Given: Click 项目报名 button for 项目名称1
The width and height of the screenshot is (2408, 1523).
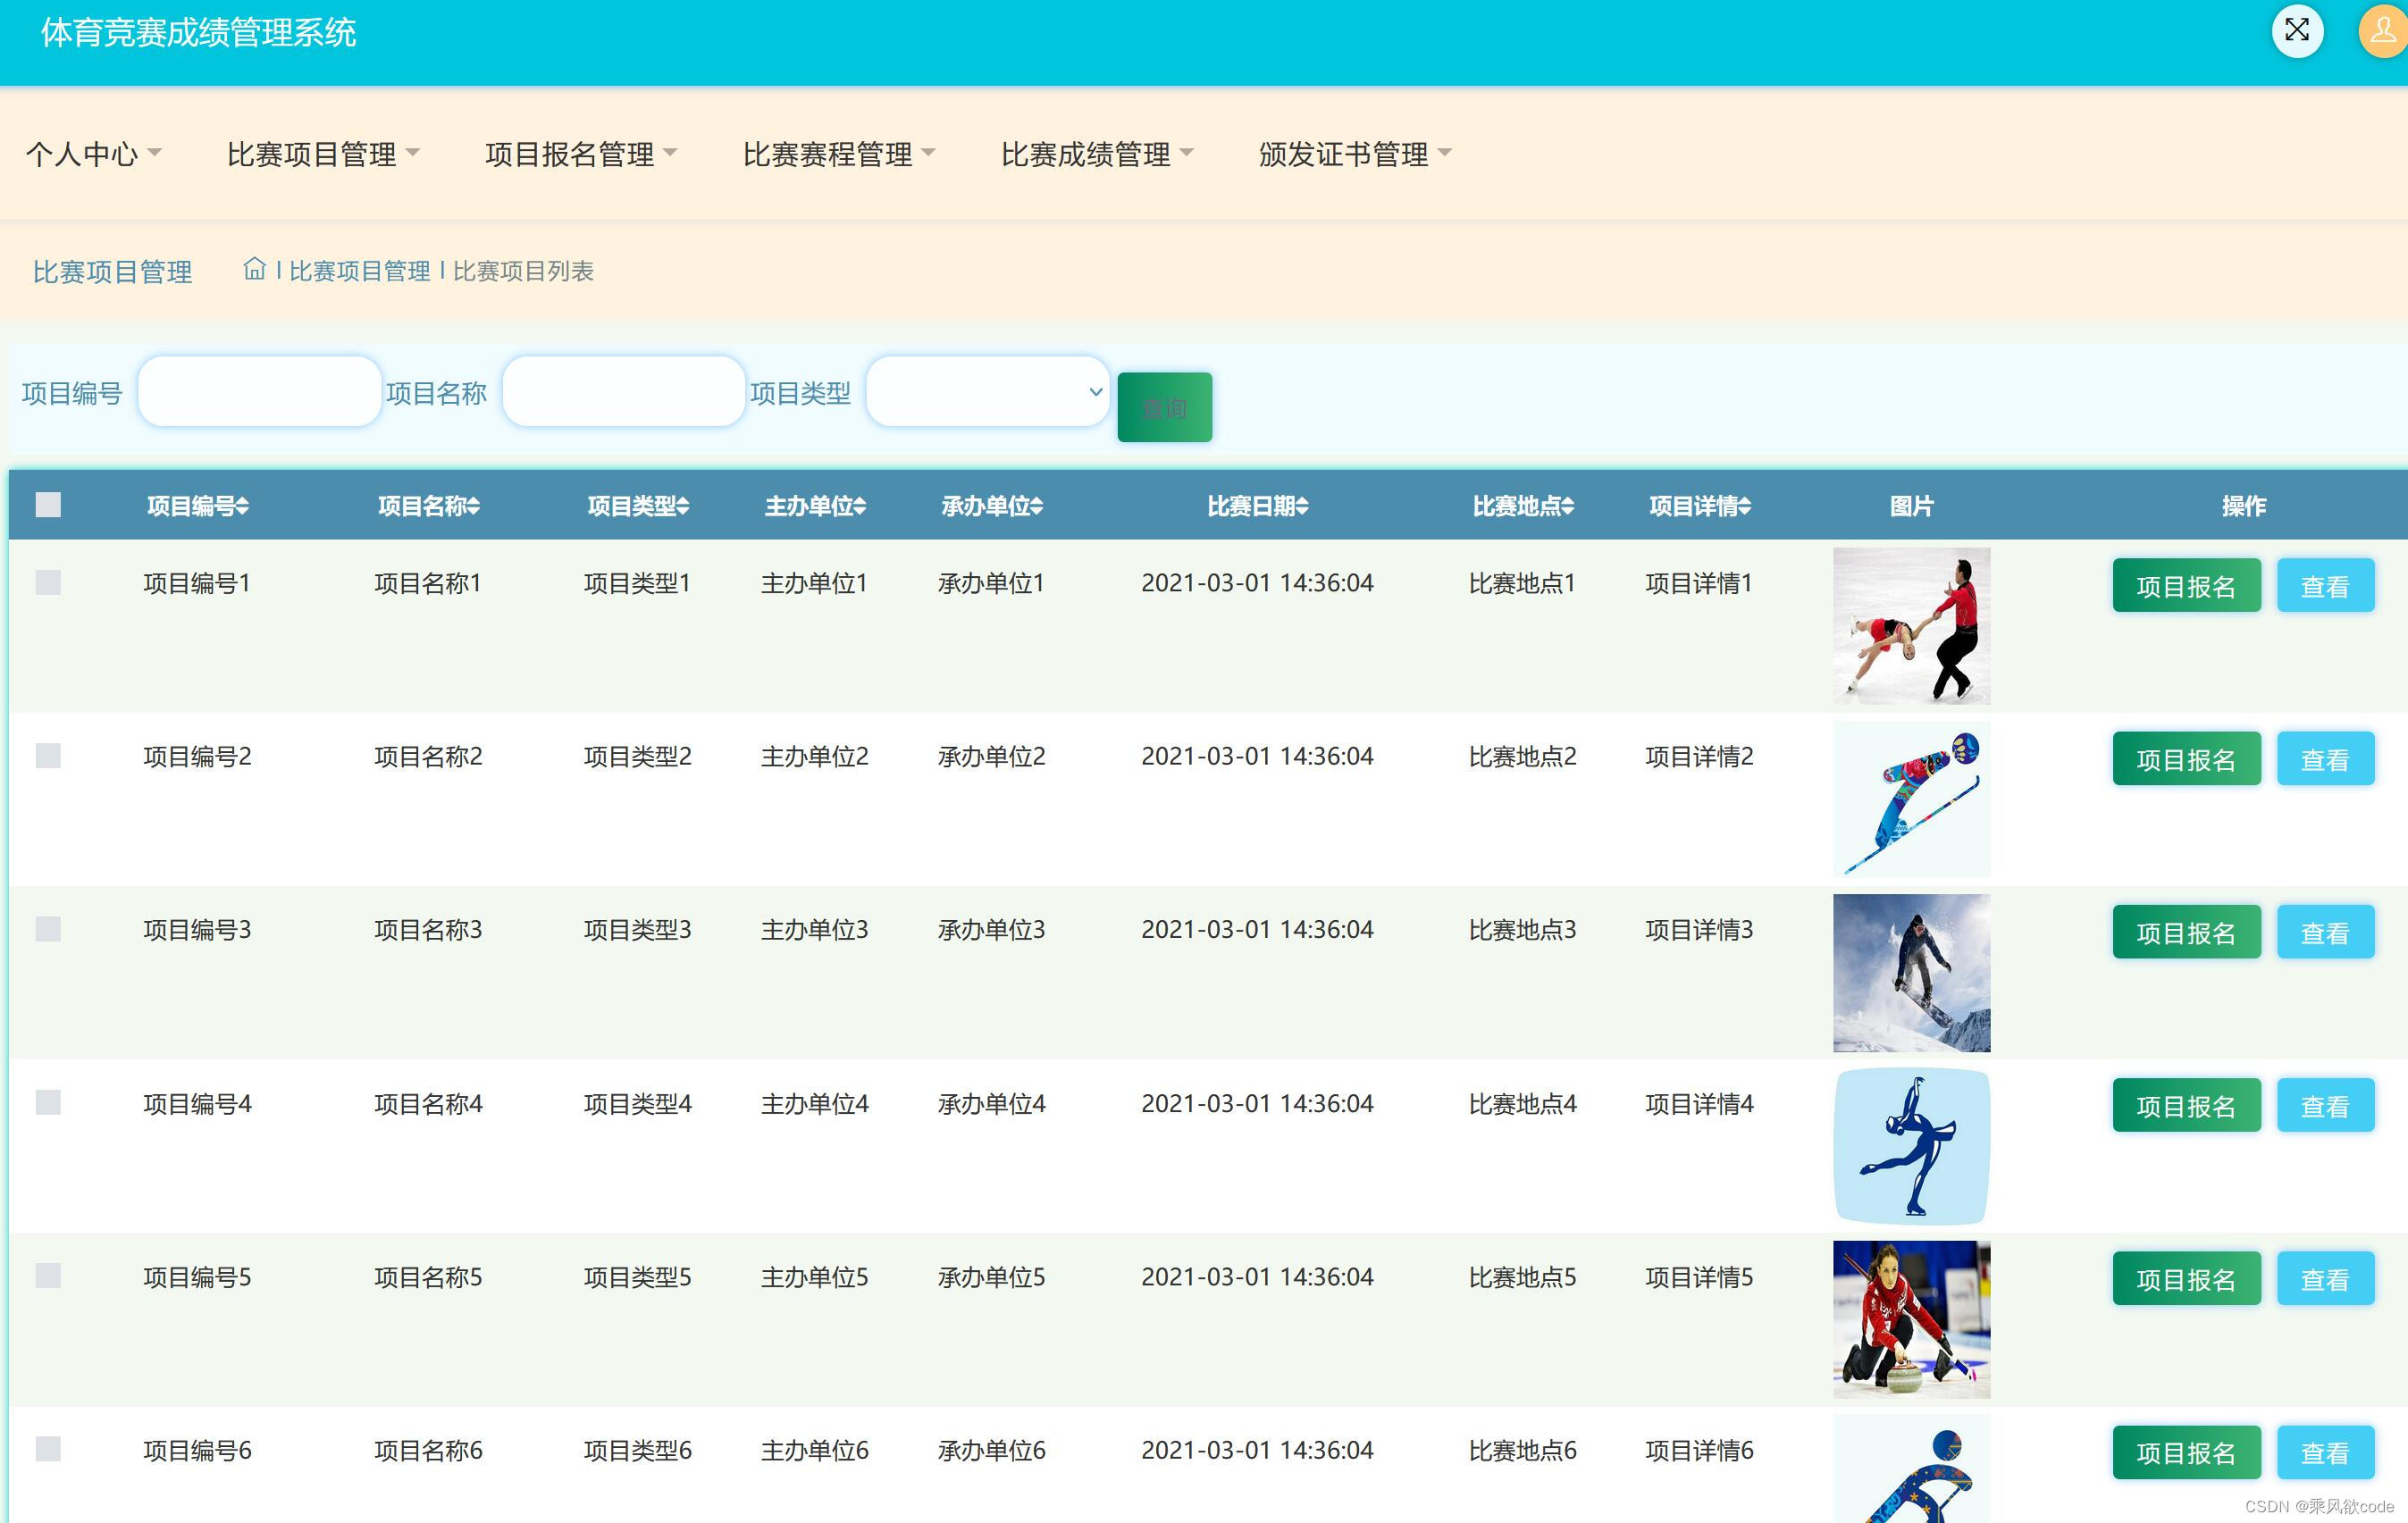Looking at the screenshot, I should point(2186,585).
